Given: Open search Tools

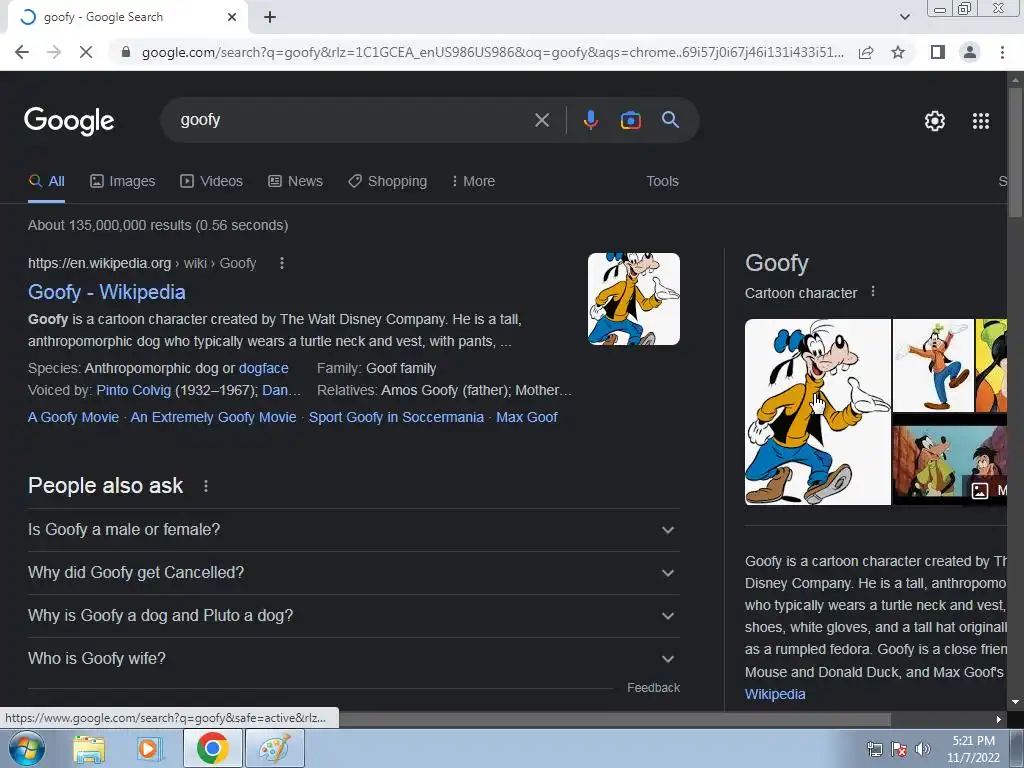Looking at the screenshot, I should [x=662, y=182].
